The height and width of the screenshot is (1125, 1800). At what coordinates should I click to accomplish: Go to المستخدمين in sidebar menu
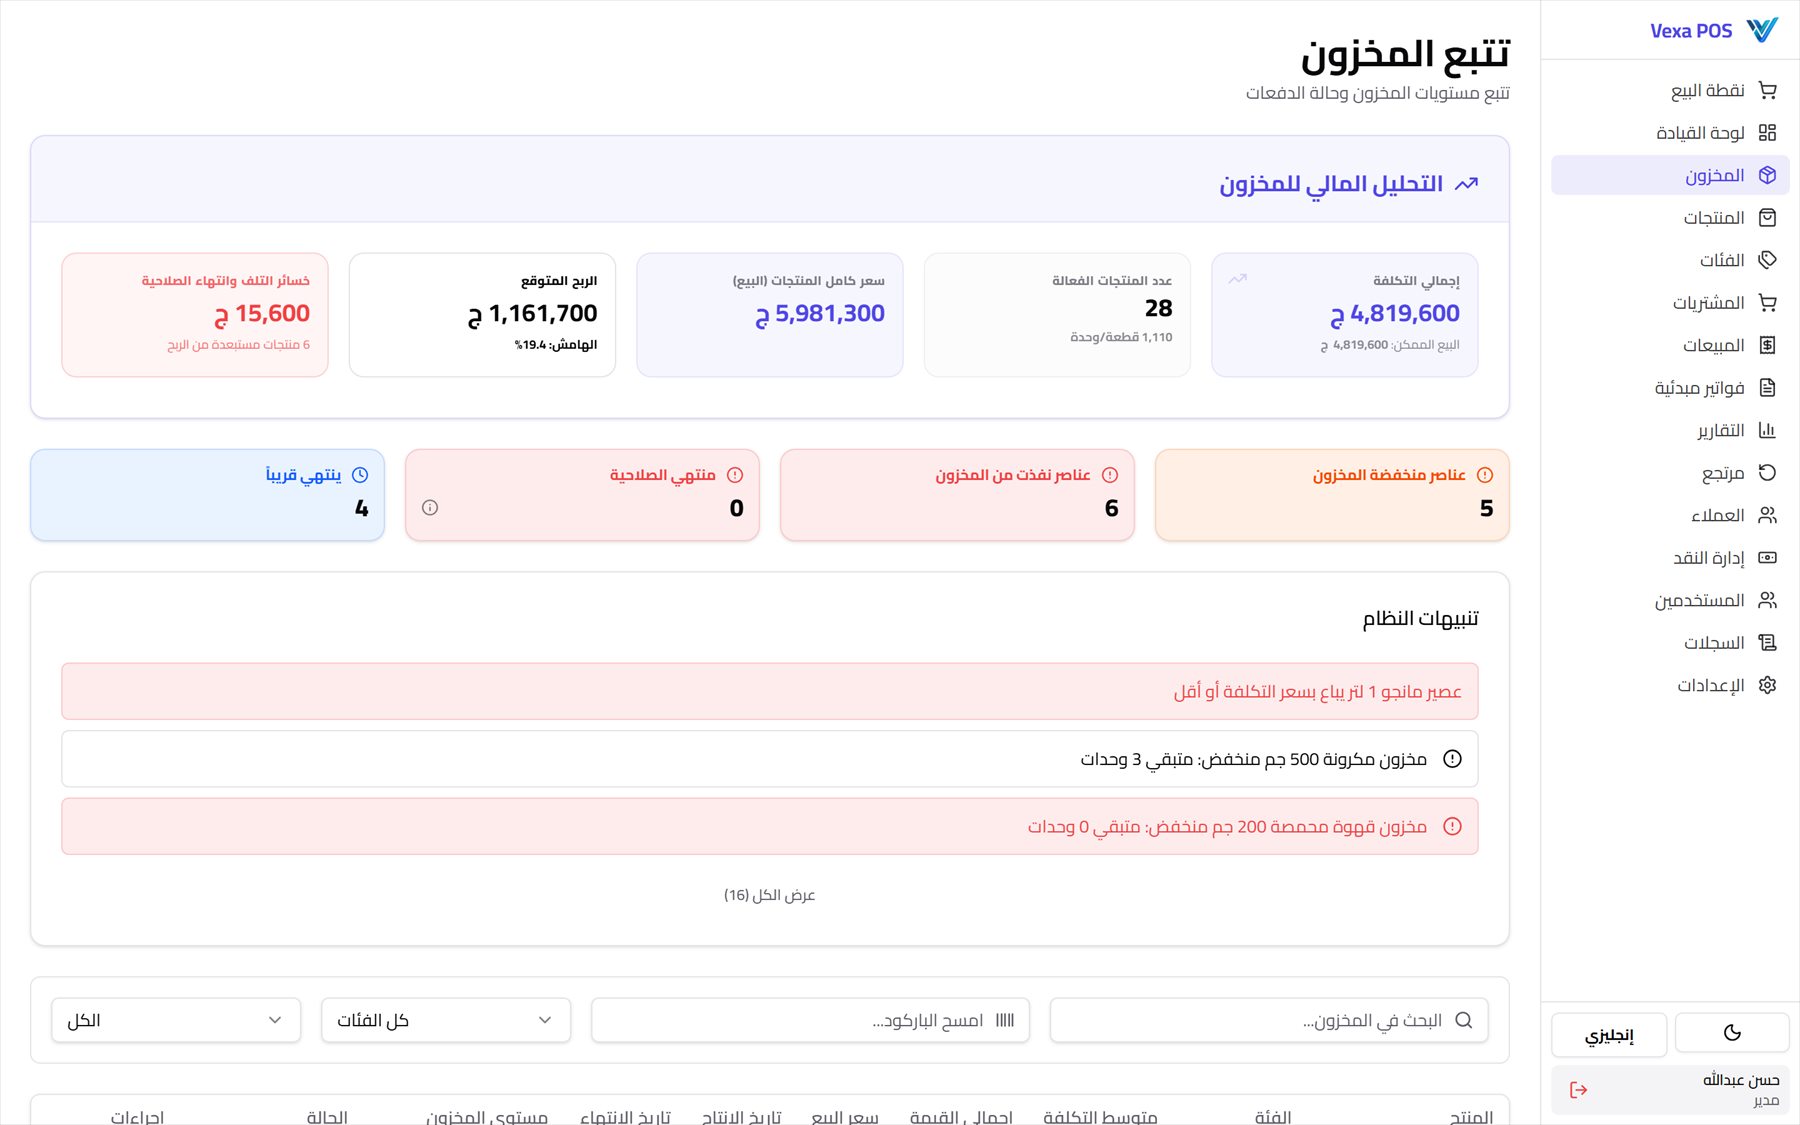[1670, 600]
